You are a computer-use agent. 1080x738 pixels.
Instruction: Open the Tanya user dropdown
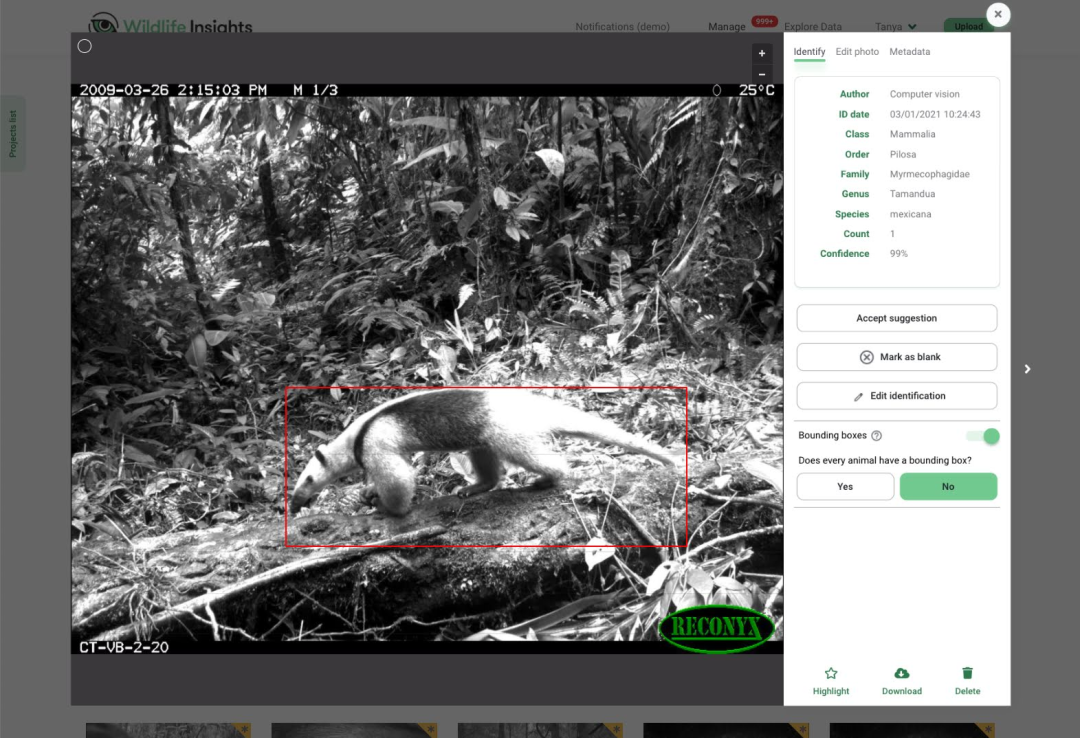pyautogui.click(x=895, y=26)
